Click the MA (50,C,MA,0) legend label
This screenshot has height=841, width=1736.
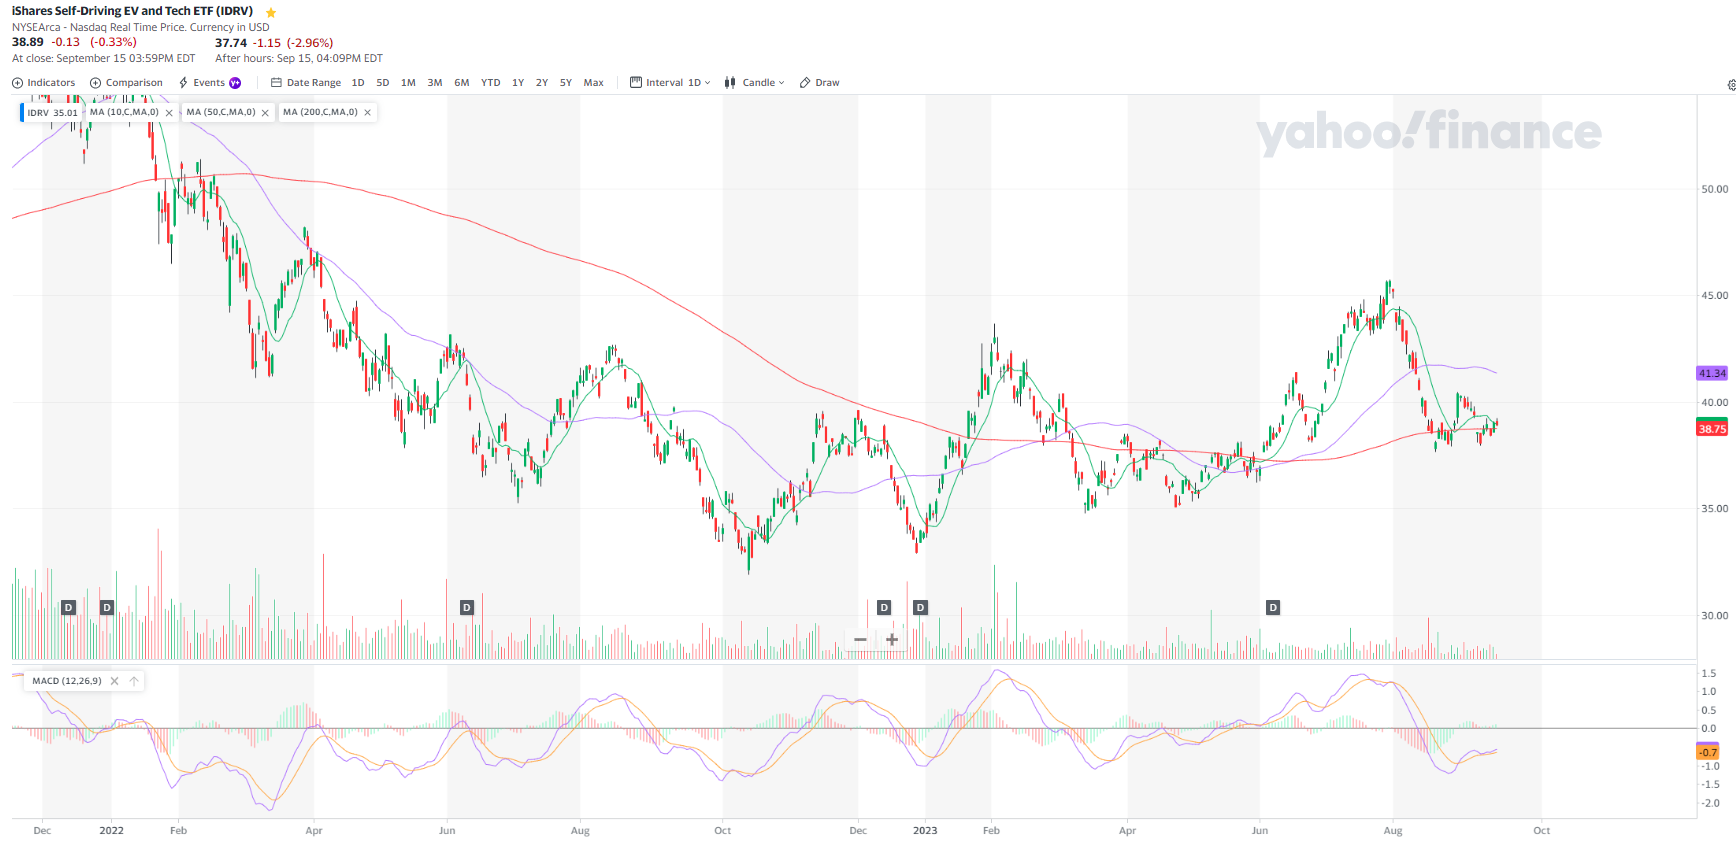click(x=221, y=112)
